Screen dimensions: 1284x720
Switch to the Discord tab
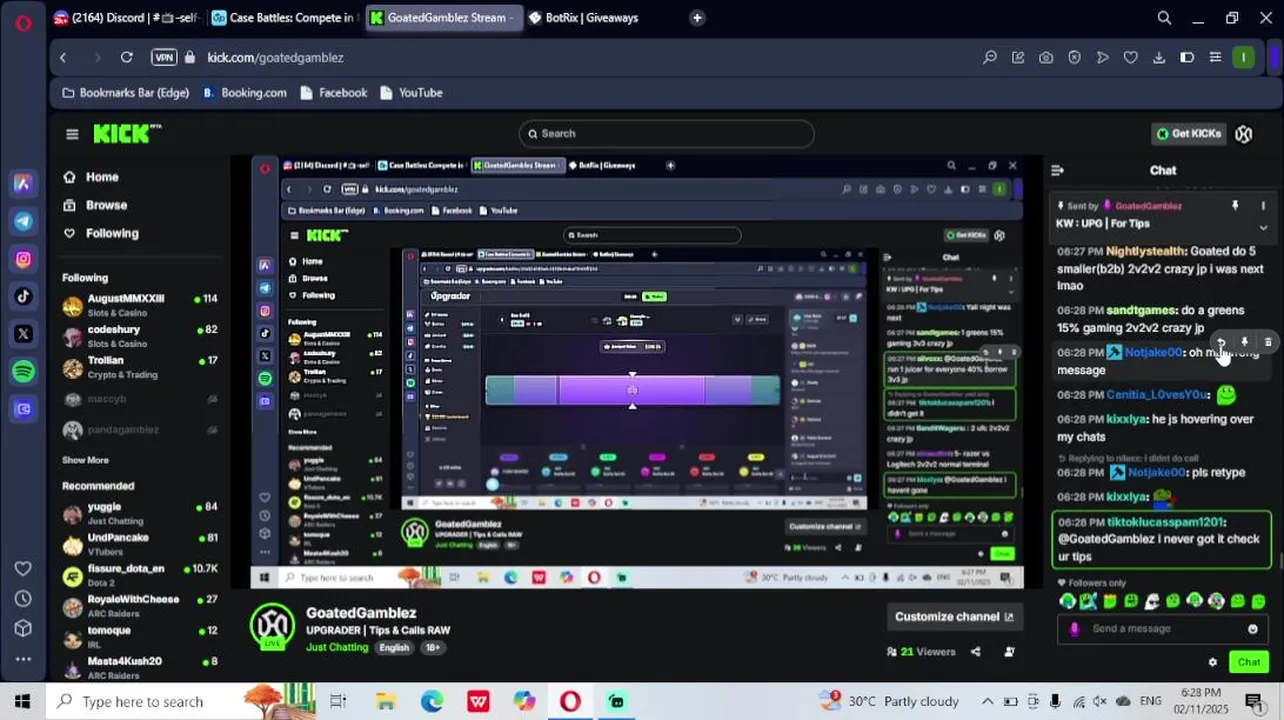126,18
